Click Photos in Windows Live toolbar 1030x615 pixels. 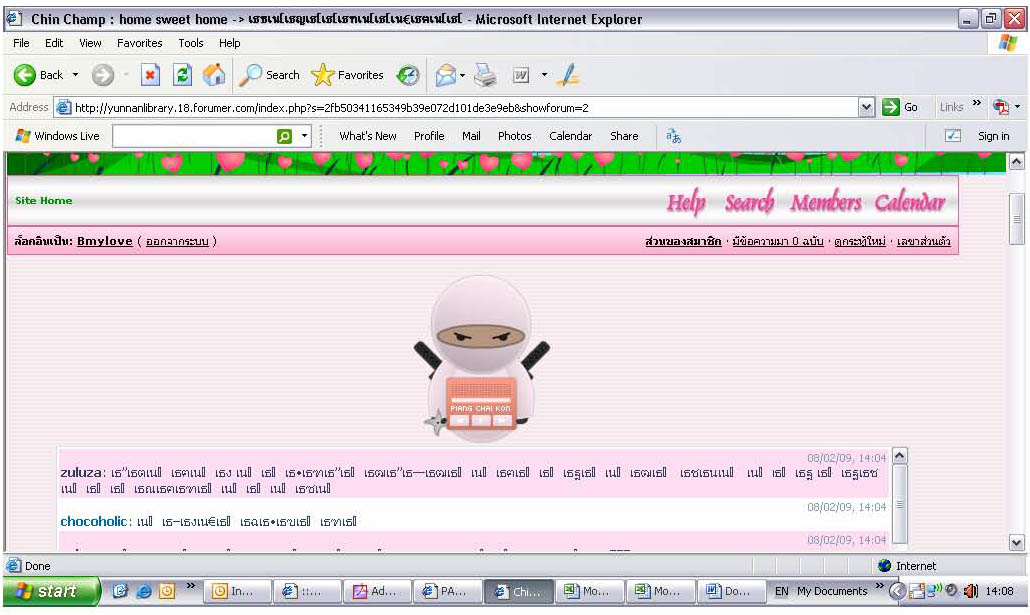514,136
